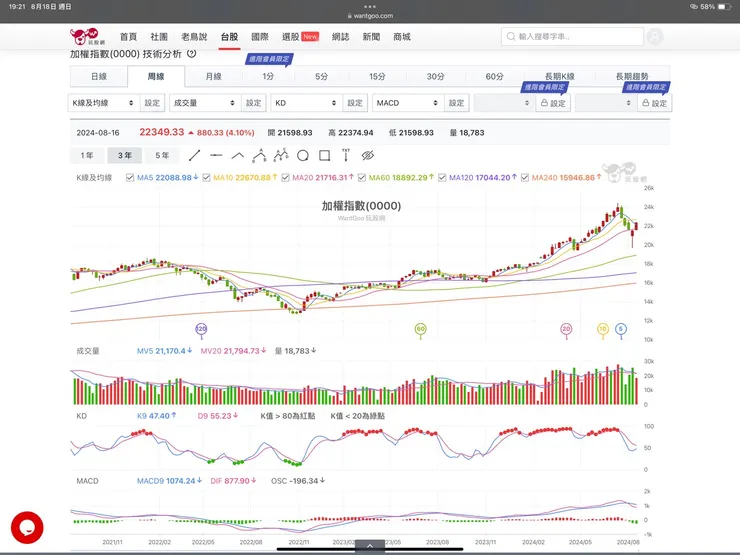Go to 首頁 in navigation
The width and height of the screenshot is (740, 555).
(128, 37)
